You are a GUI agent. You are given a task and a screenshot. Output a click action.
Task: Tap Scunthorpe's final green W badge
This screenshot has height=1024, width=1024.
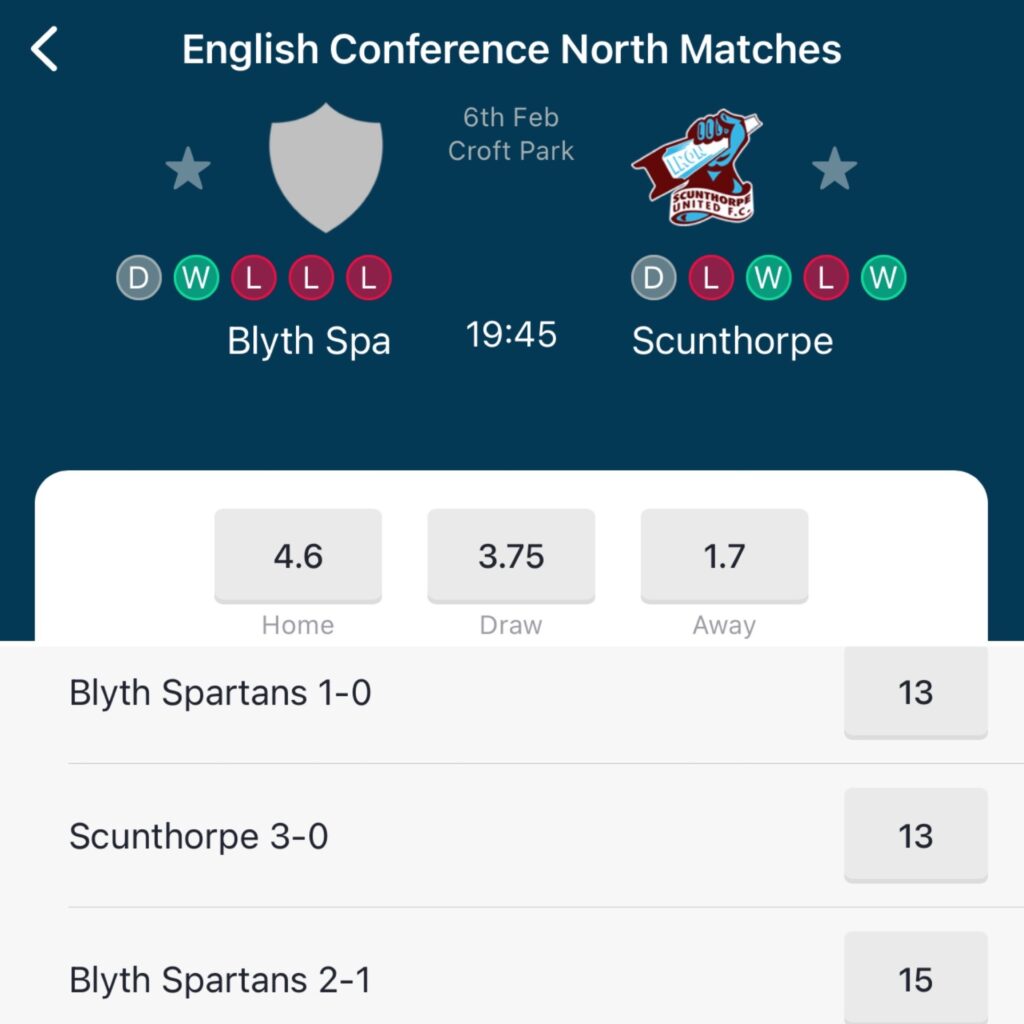coord(884,278)
